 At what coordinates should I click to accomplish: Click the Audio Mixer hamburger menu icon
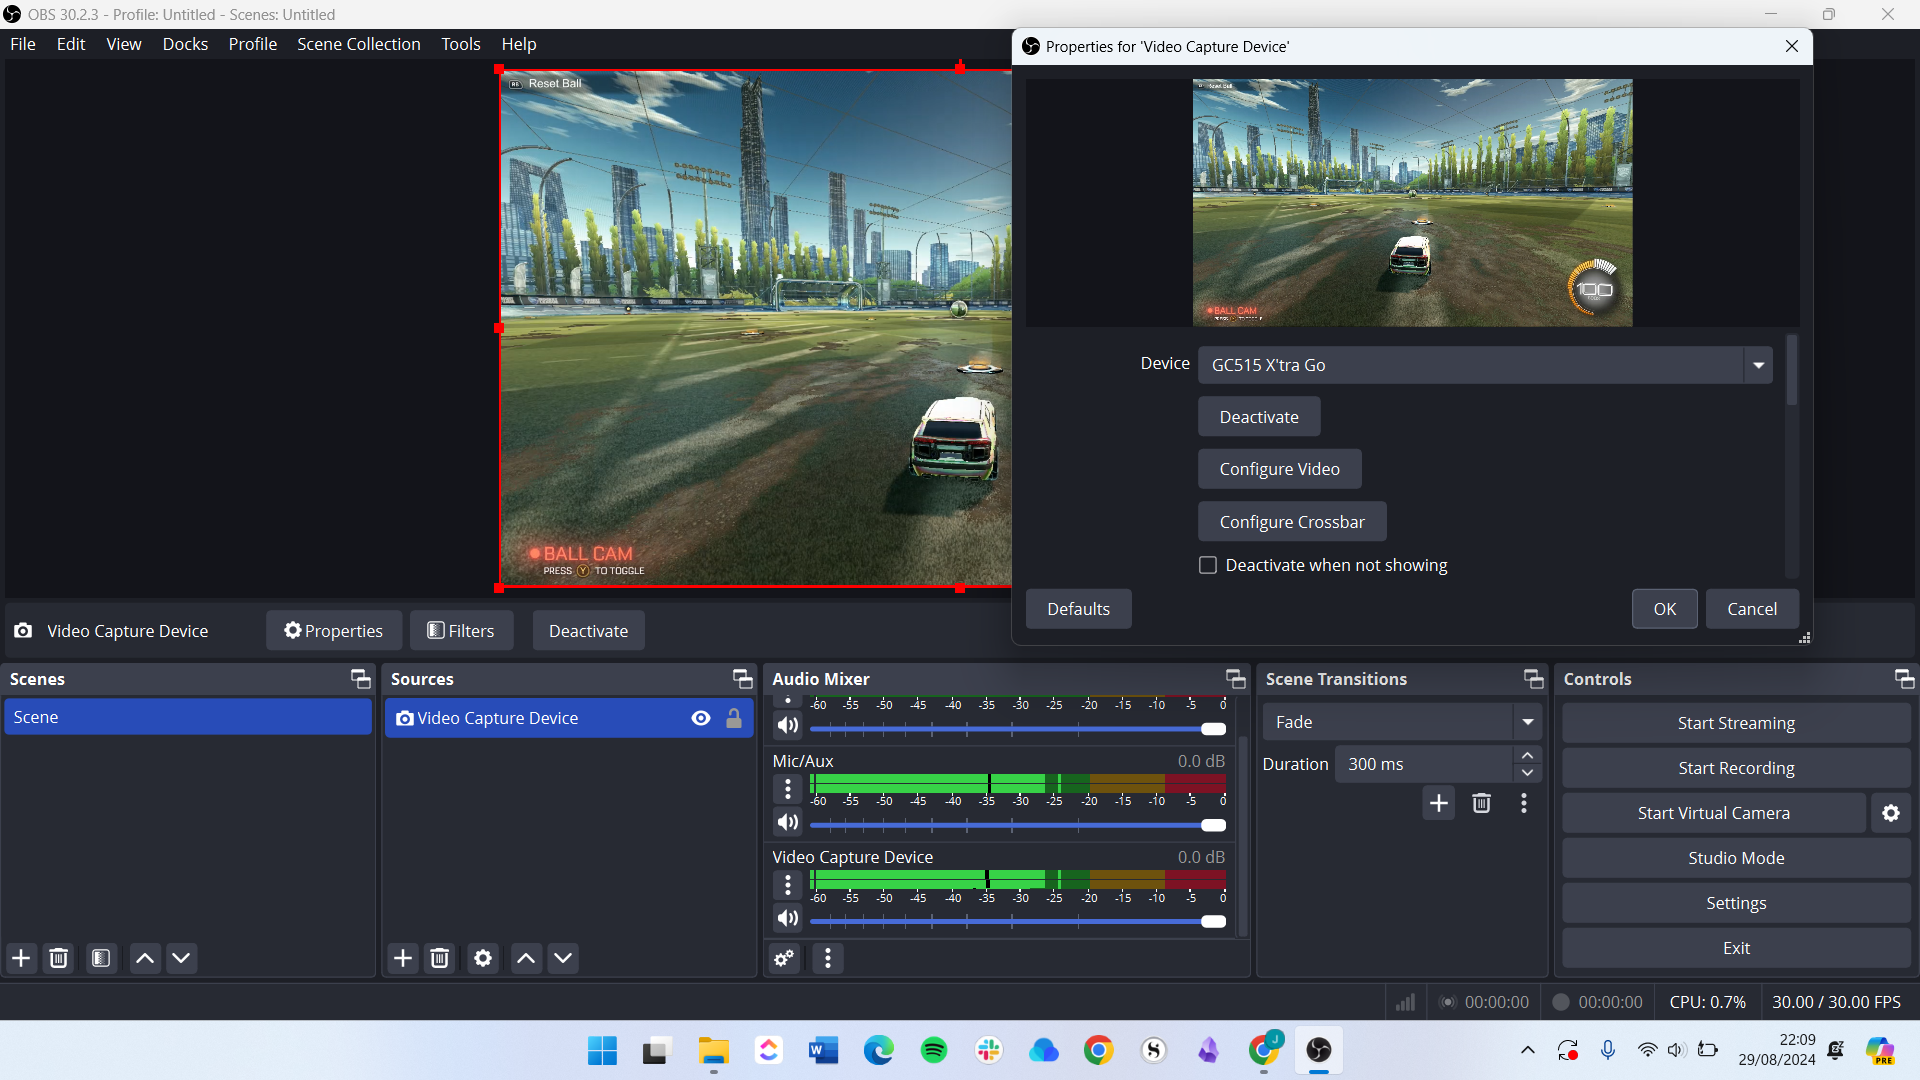click(x=827, y=957)
